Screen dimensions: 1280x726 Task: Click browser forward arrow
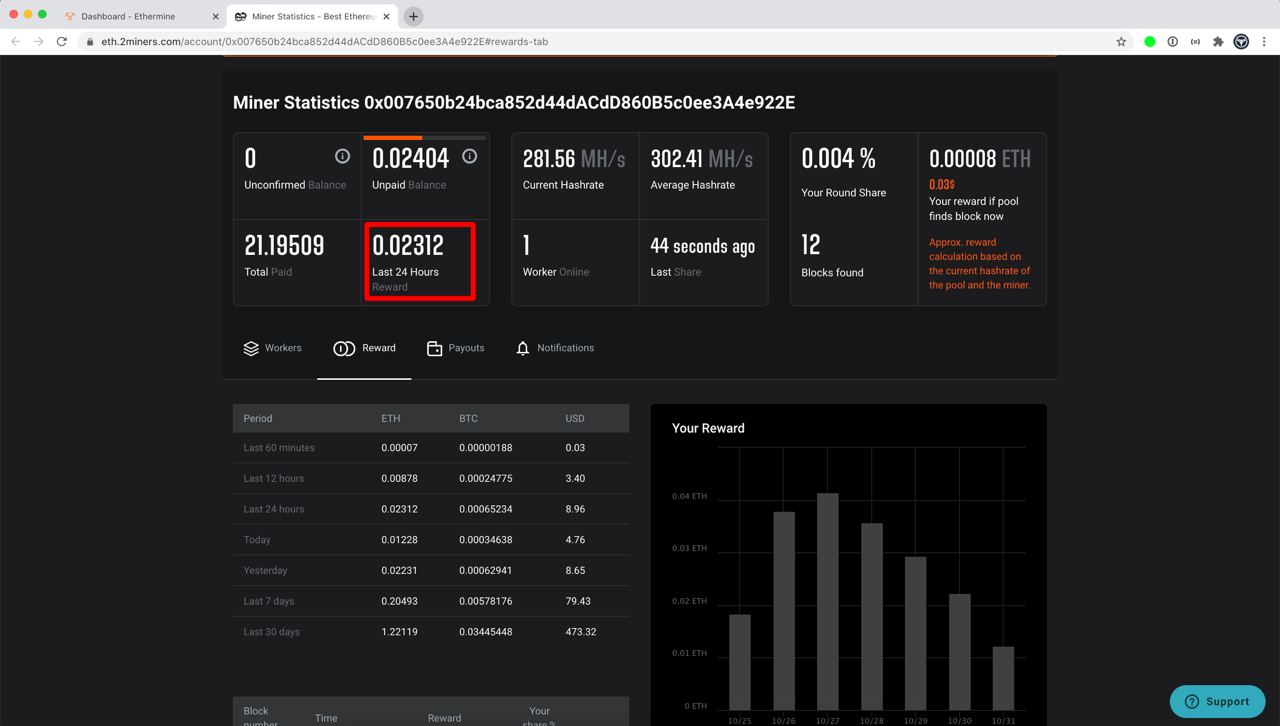(x=38, y=42)
